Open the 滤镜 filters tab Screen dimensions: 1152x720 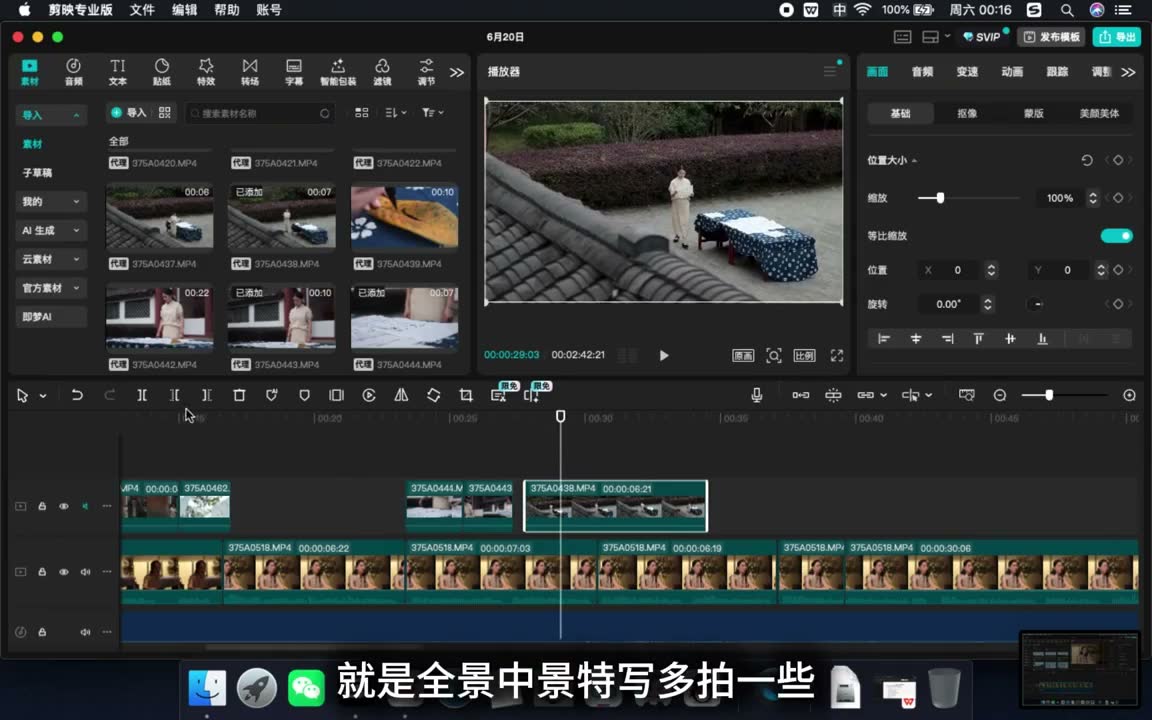pyautogui.click(x=382, y=72)
